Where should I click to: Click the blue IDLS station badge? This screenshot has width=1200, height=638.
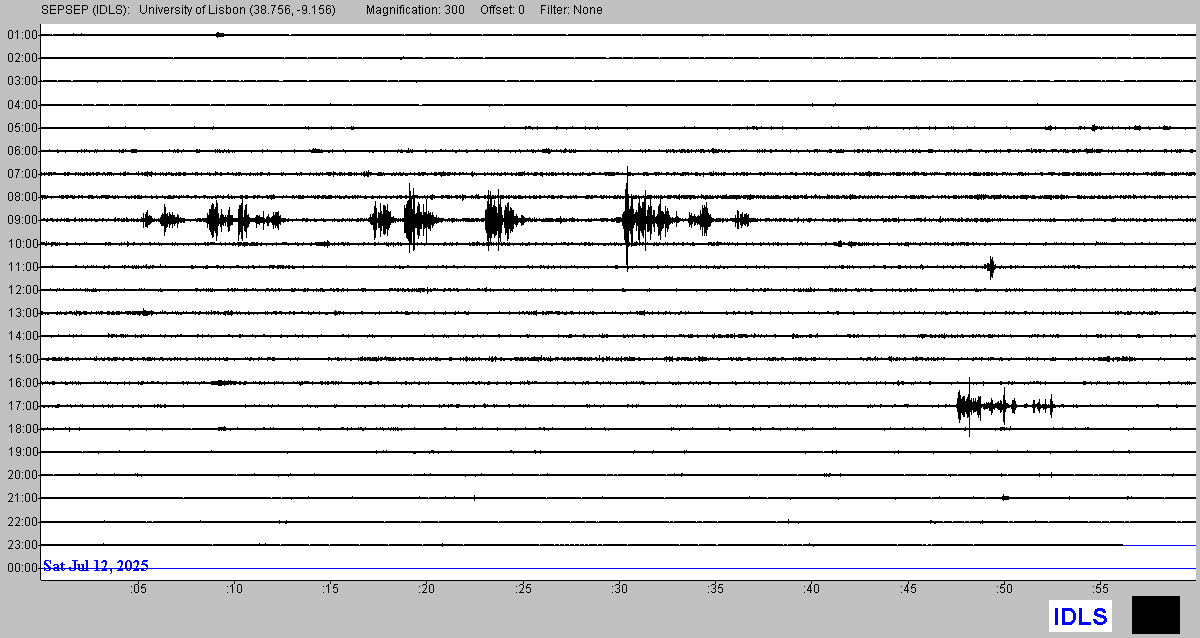pos(1080,616)
